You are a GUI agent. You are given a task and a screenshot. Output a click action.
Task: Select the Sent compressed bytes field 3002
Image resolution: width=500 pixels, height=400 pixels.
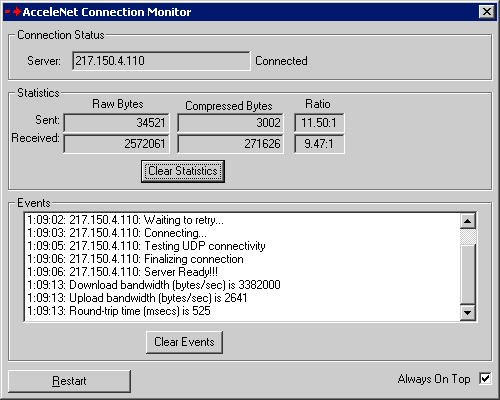pos(230,123)
